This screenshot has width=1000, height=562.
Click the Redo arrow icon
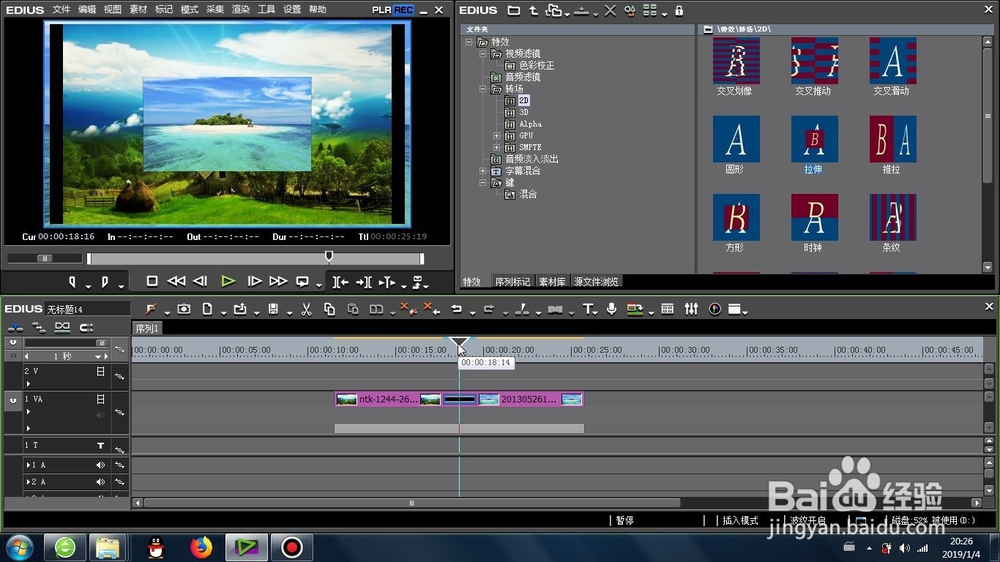coord(489,309)
